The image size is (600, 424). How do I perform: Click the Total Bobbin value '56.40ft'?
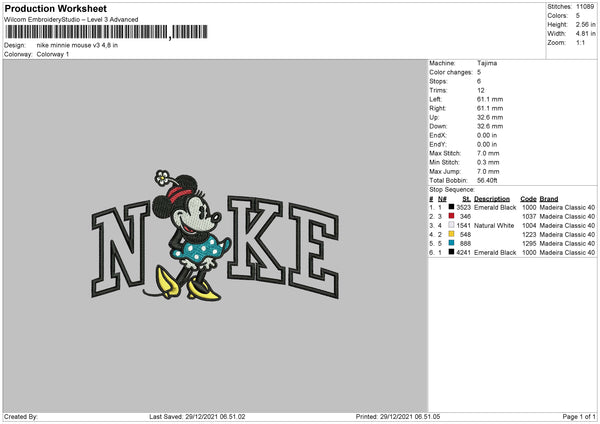[487, 180]
